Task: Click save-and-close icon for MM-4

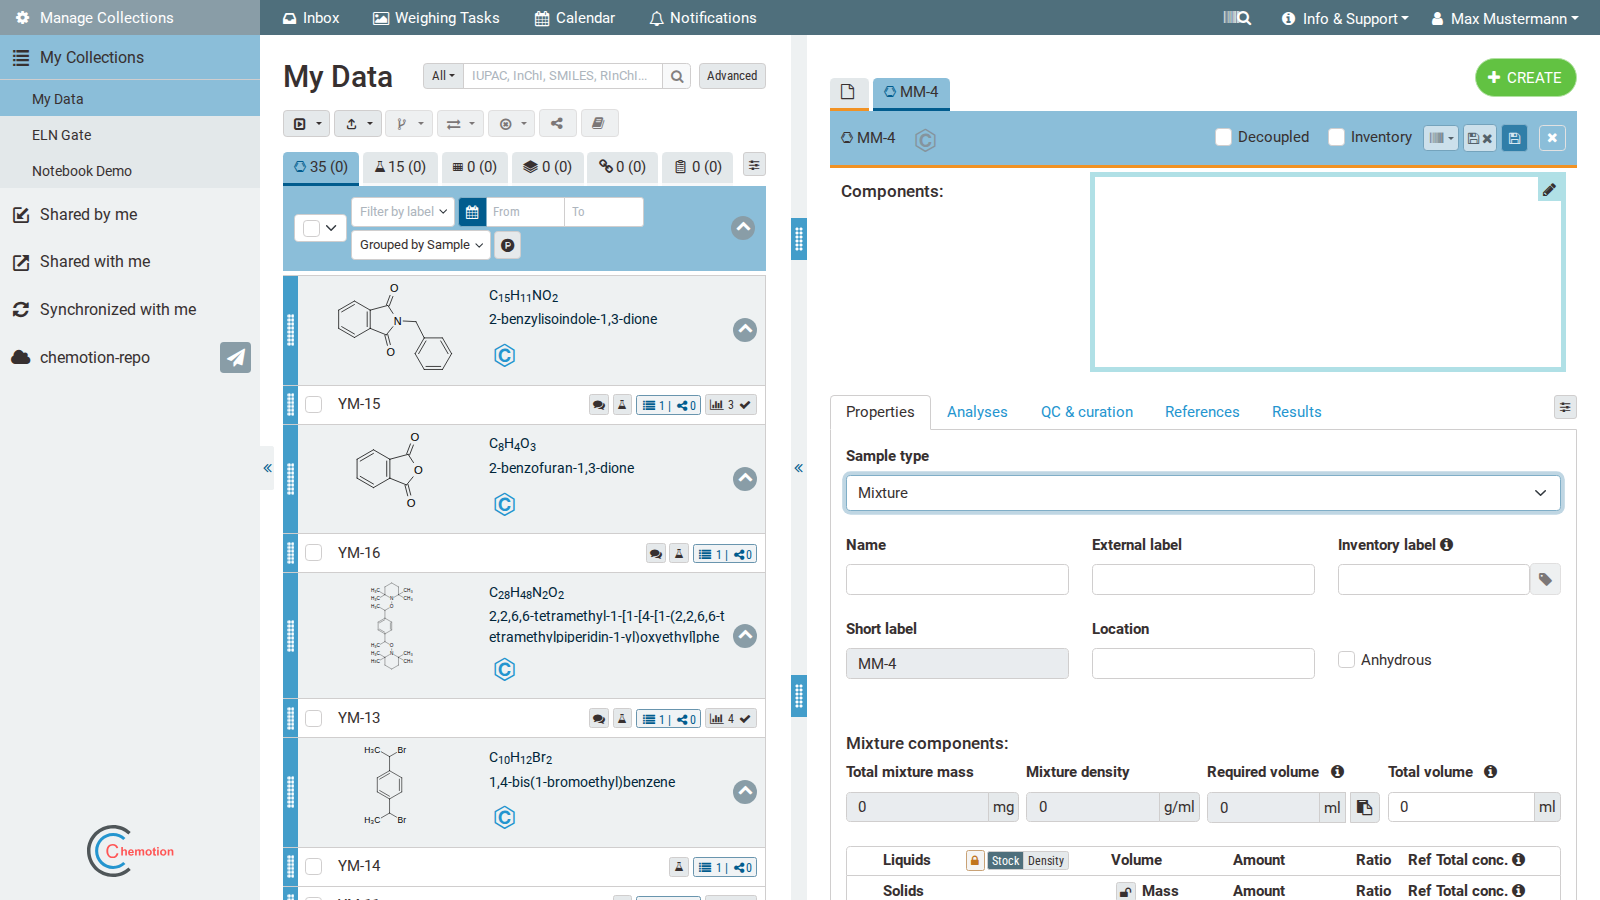Action: (1480, 138)
